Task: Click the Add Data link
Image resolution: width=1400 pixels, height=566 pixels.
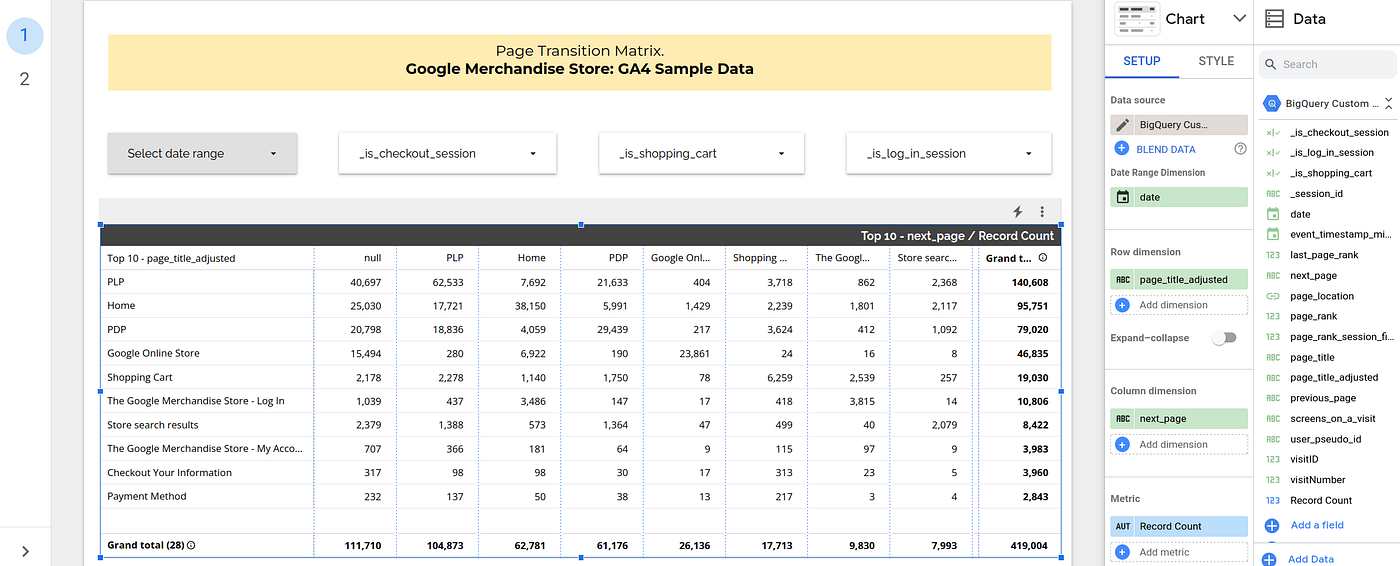Action: 1311,559
